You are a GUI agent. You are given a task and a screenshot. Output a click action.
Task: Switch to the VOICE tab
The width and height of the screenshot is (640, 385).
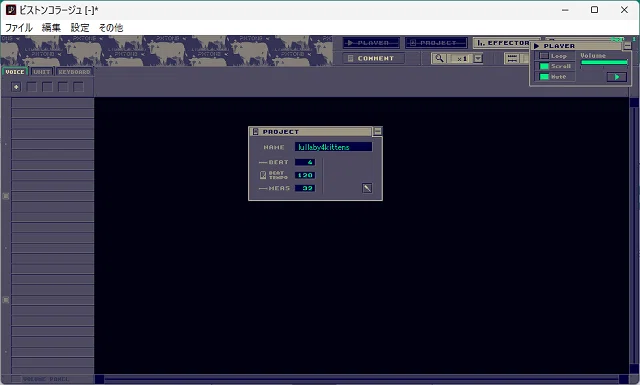pos(15,72)
